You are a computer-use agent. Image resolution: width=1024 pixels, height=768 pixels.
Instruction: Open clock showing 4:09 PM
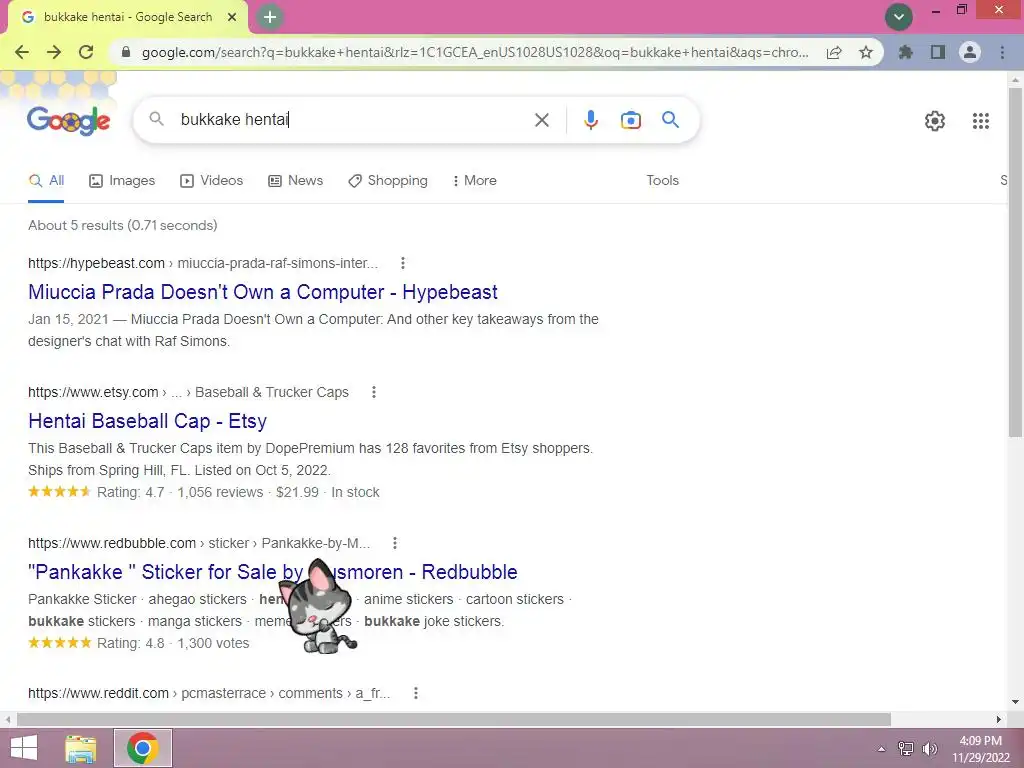[980, 749]
